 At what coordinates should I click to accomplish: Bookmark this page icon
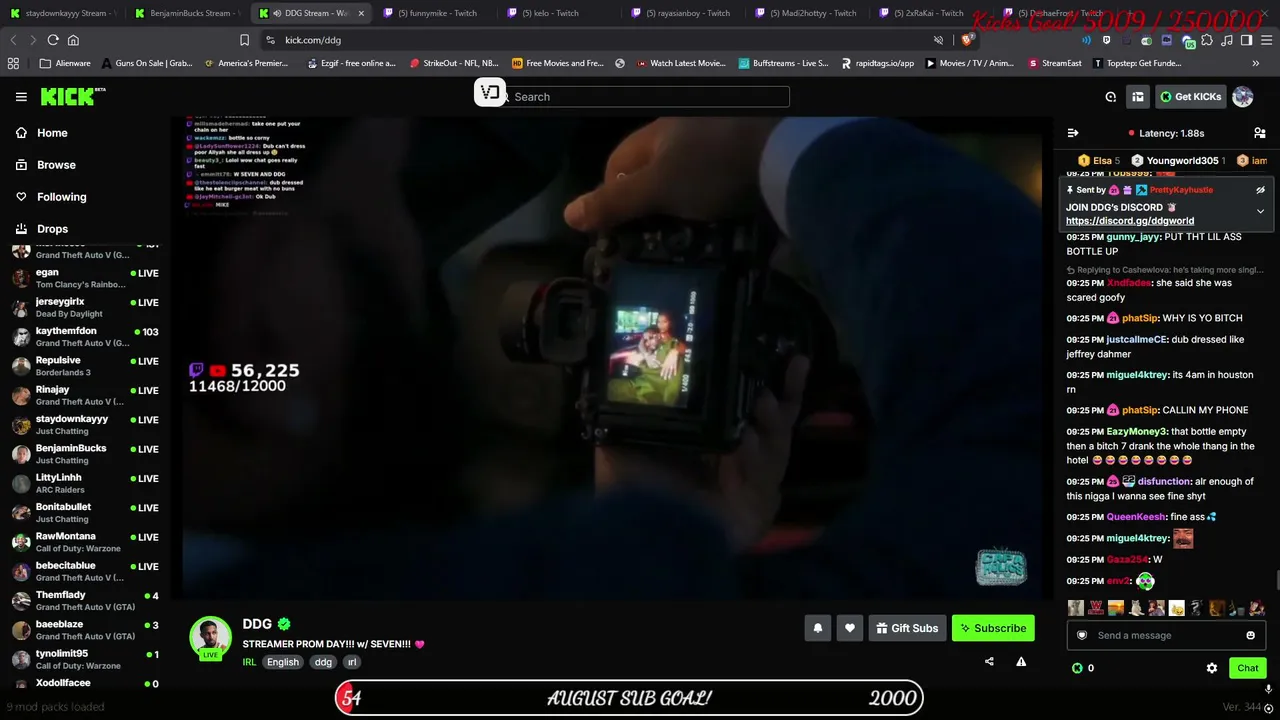coord(244,40)
